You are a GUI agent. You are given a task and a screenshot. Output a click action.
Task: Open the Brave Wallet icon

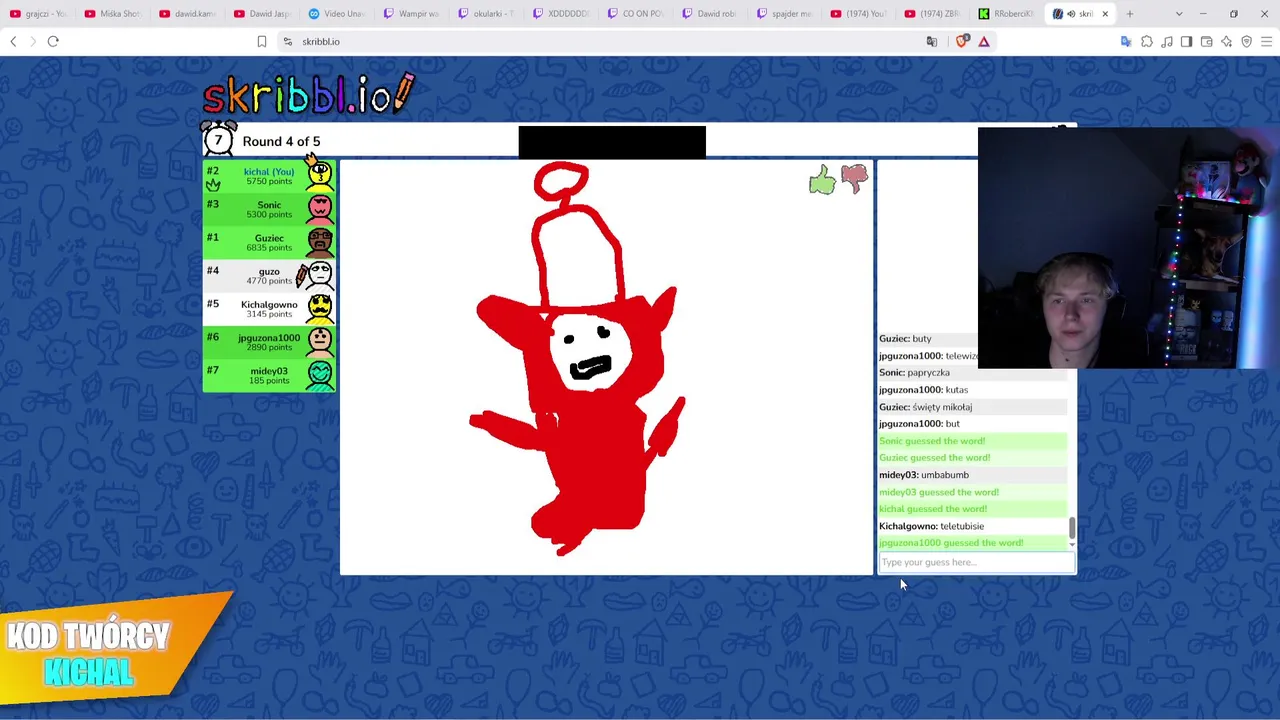(1207, 41)
